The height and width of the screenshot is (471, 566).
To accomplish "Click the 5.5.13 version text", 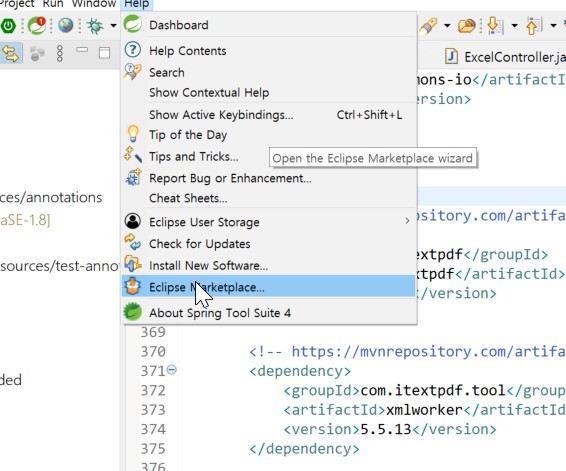I will pos(386,429).
